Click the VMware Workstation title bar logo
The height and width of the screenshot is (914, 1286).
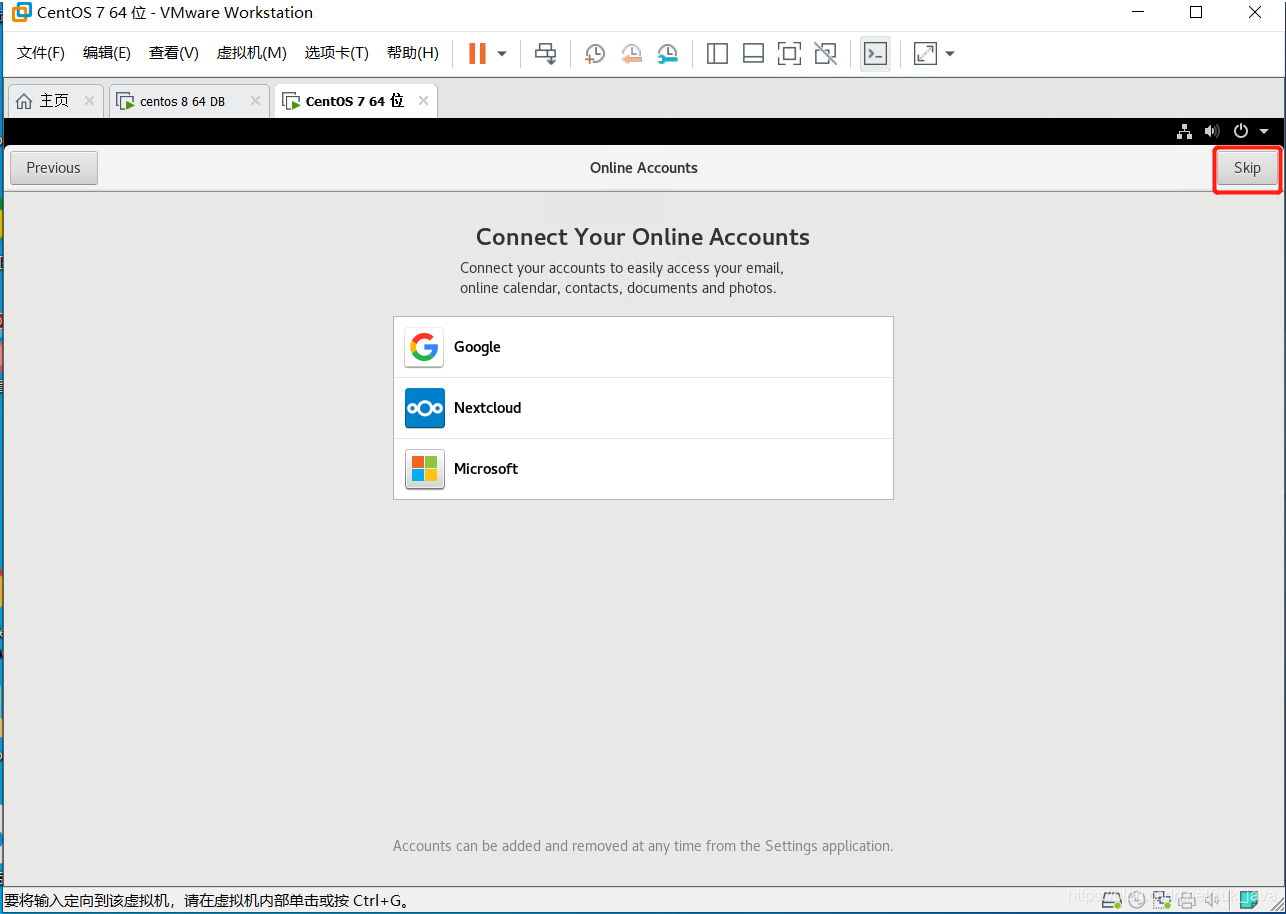(21, 13)
